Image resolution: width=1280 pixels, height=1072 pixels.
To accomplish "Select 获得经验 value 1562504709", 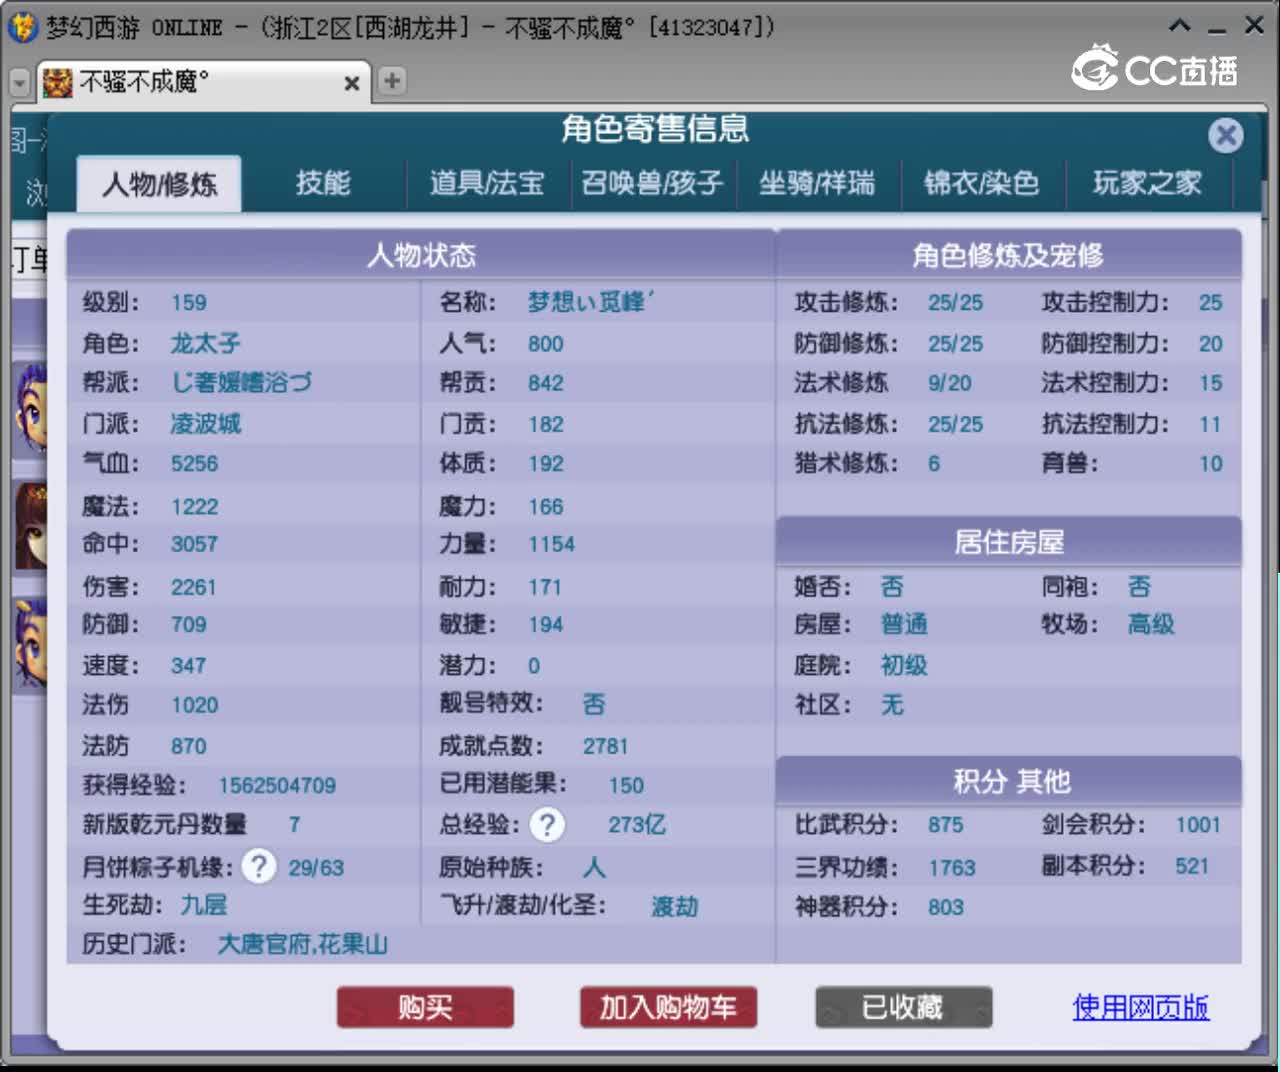I will click(x=277, y=785).
